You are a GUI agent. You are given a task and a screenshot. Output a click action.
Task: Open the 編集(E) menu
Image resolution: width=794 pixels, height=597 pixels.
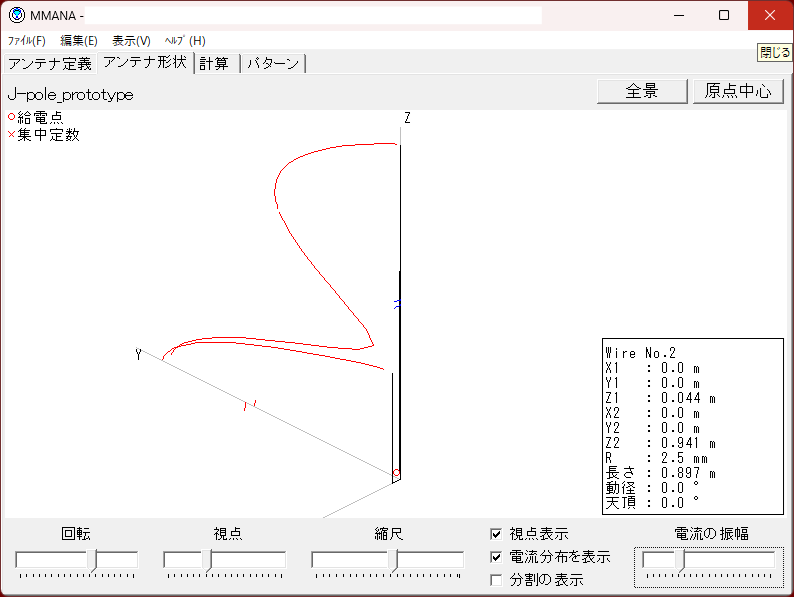(79, 41)
